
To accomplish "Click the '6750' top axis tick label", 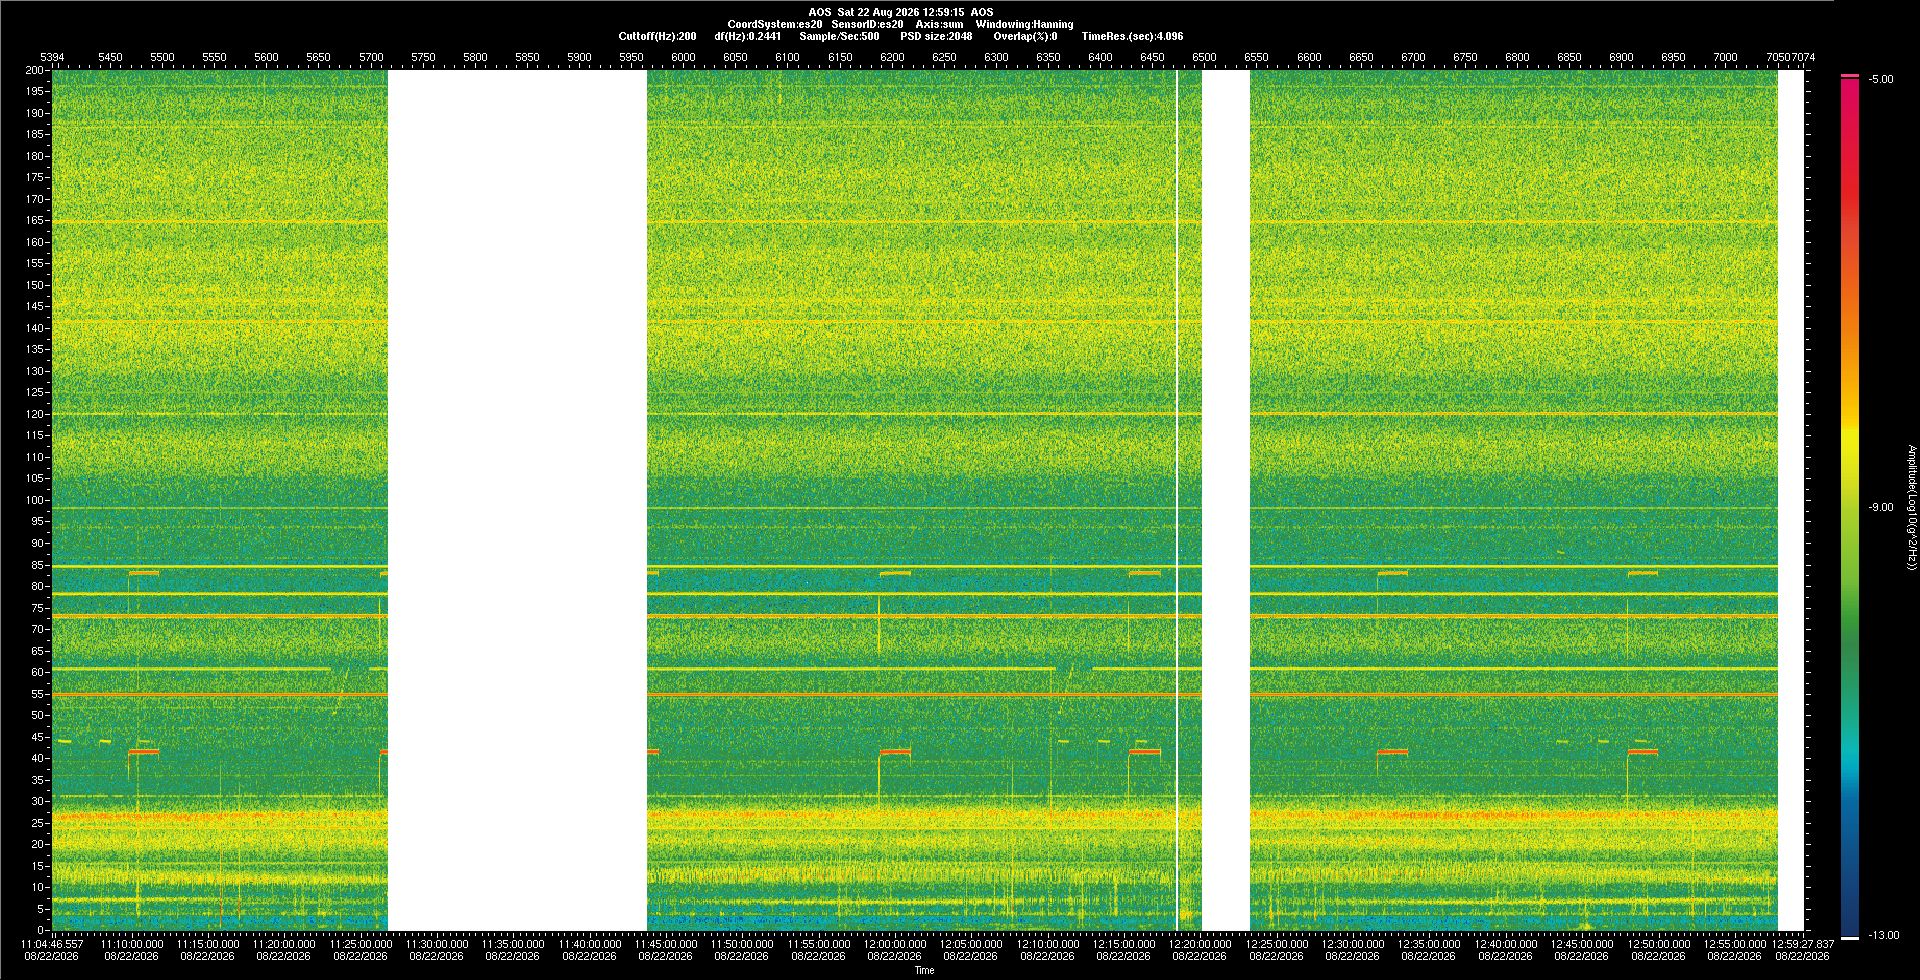I will click(x=1465, y=57).
